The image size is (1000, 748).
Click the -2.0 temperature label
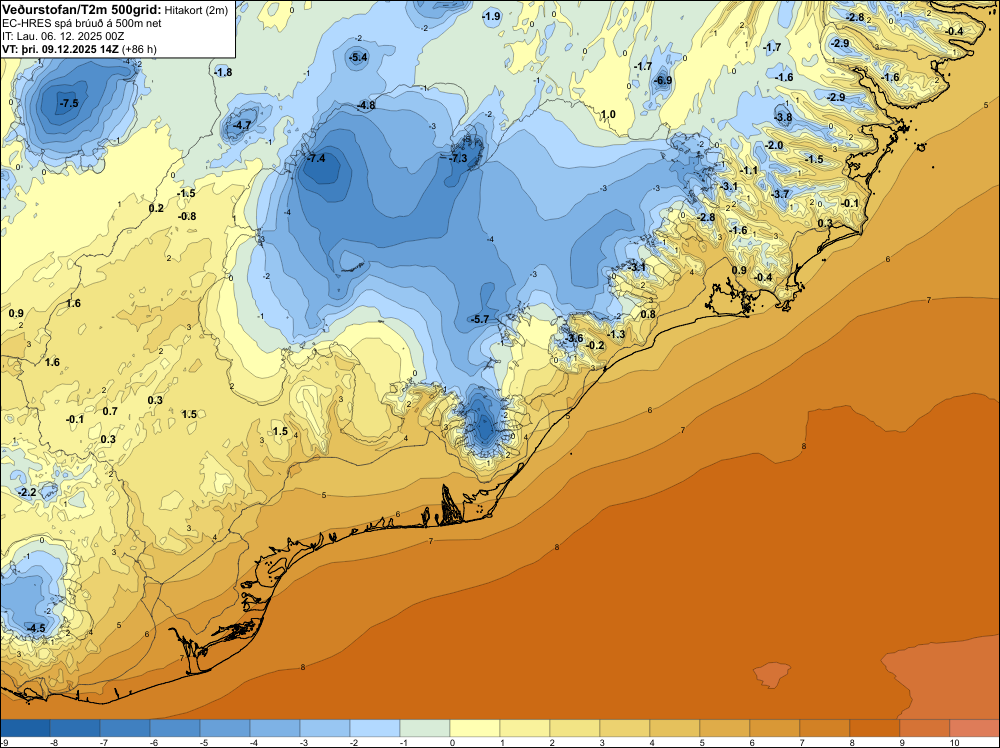point(774,145)
